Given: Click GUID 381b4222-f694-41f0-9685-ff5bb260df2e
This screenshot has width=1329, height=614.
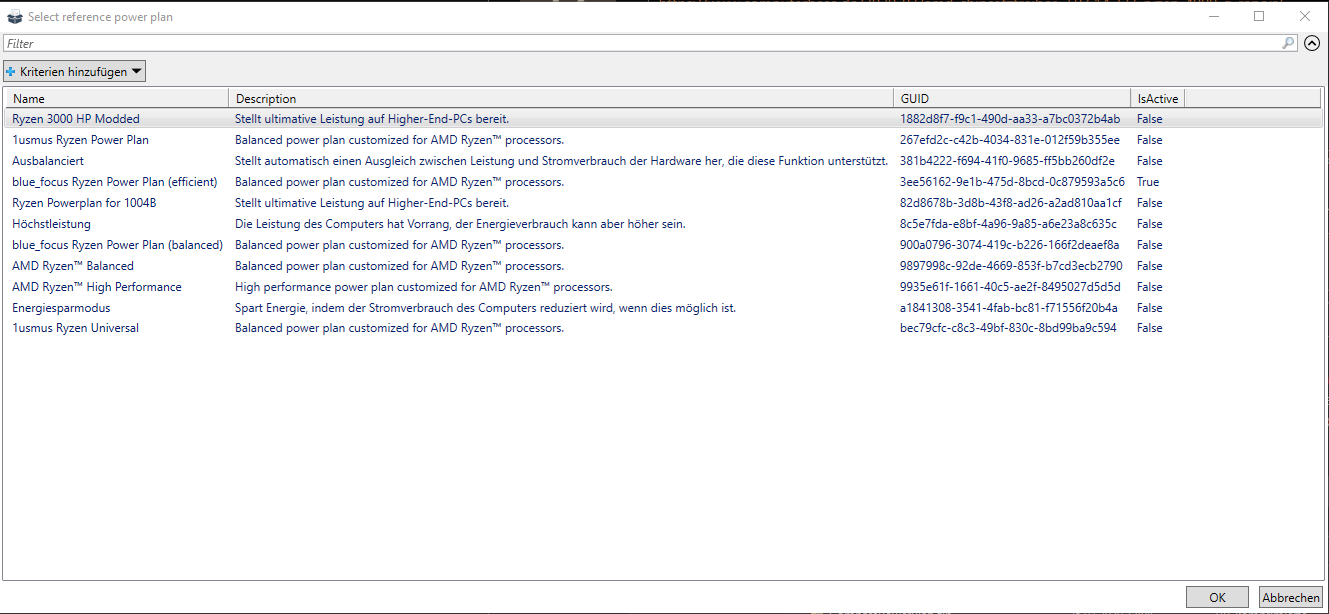Looking at the screenshot, I should 1007,161.
